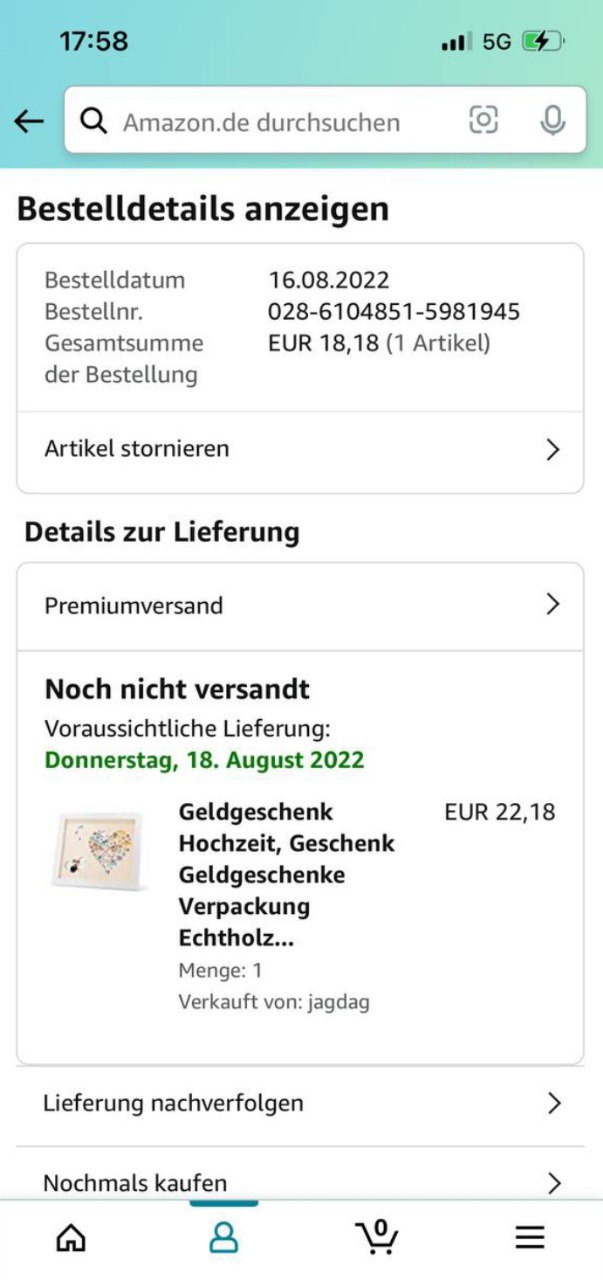Image resolution: width=603 pixels, height=1280 pixels.
Task: Open the Geldgeschenk Hochzeit product title
Action: [x=286, y=875]
